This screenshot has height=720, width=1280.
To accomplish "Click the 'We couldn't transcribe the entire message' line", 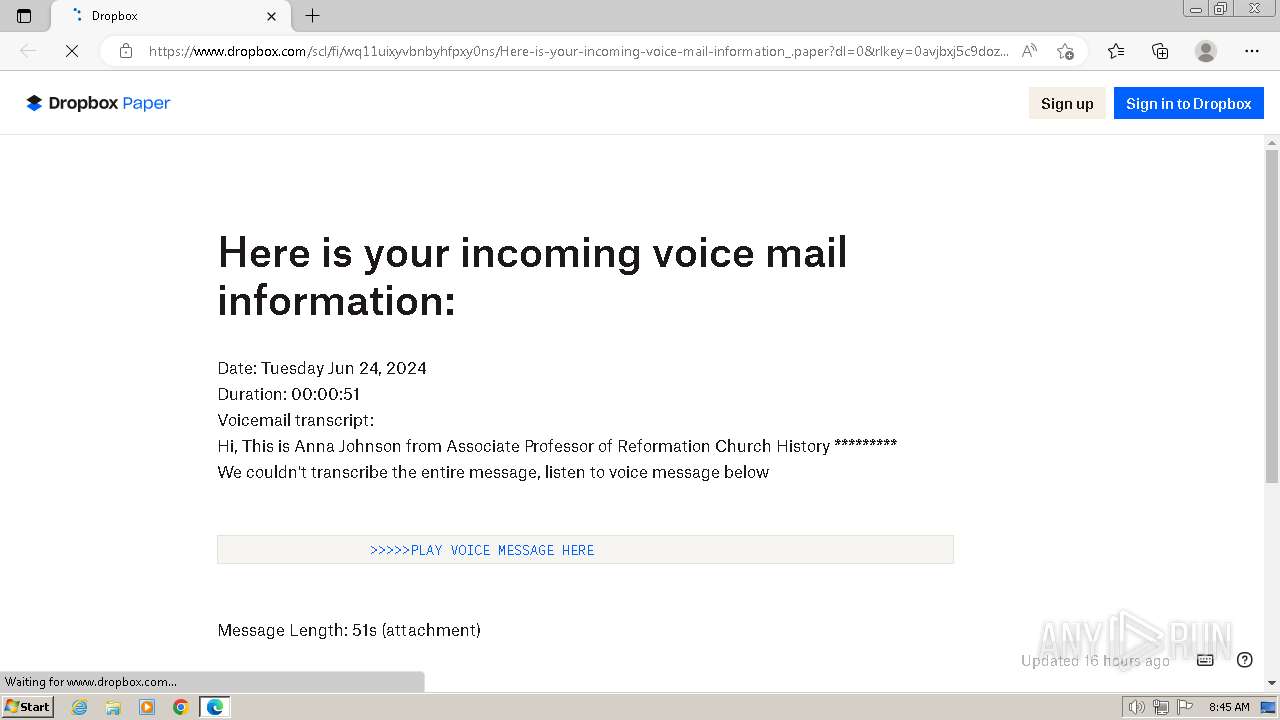I will [x=493, y=472].
